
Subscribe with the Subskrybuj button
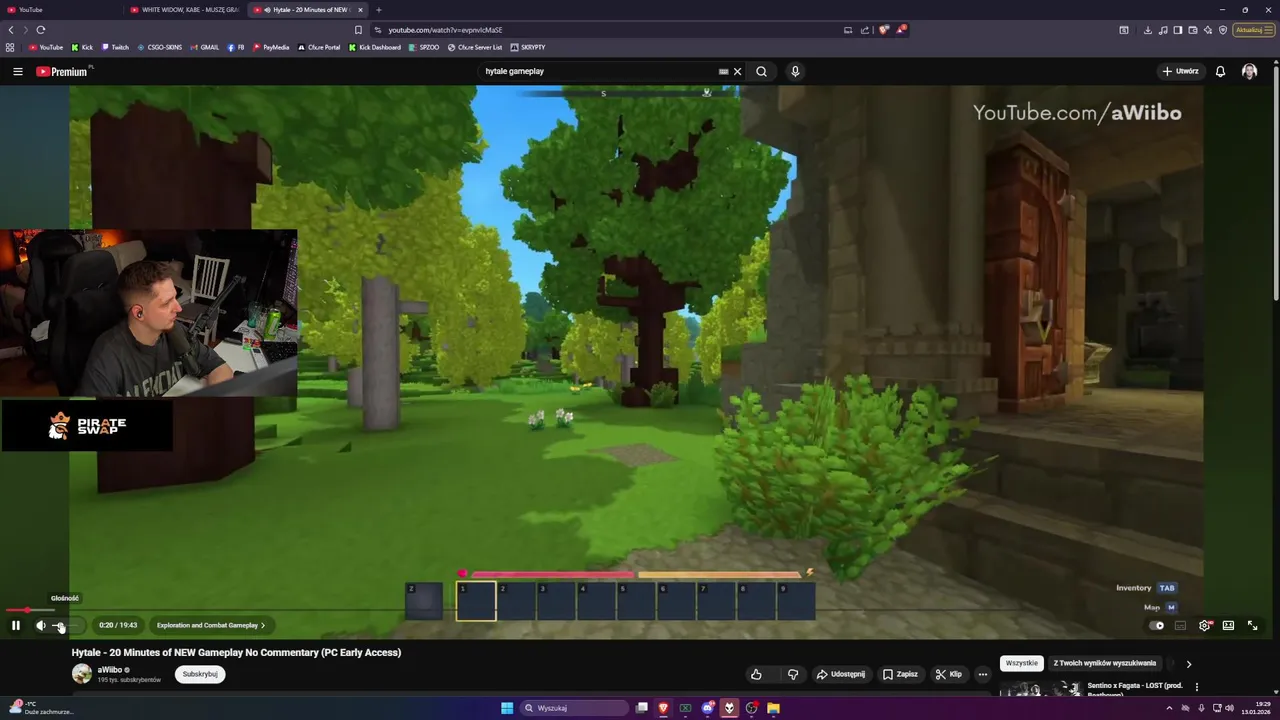[200, 674]
